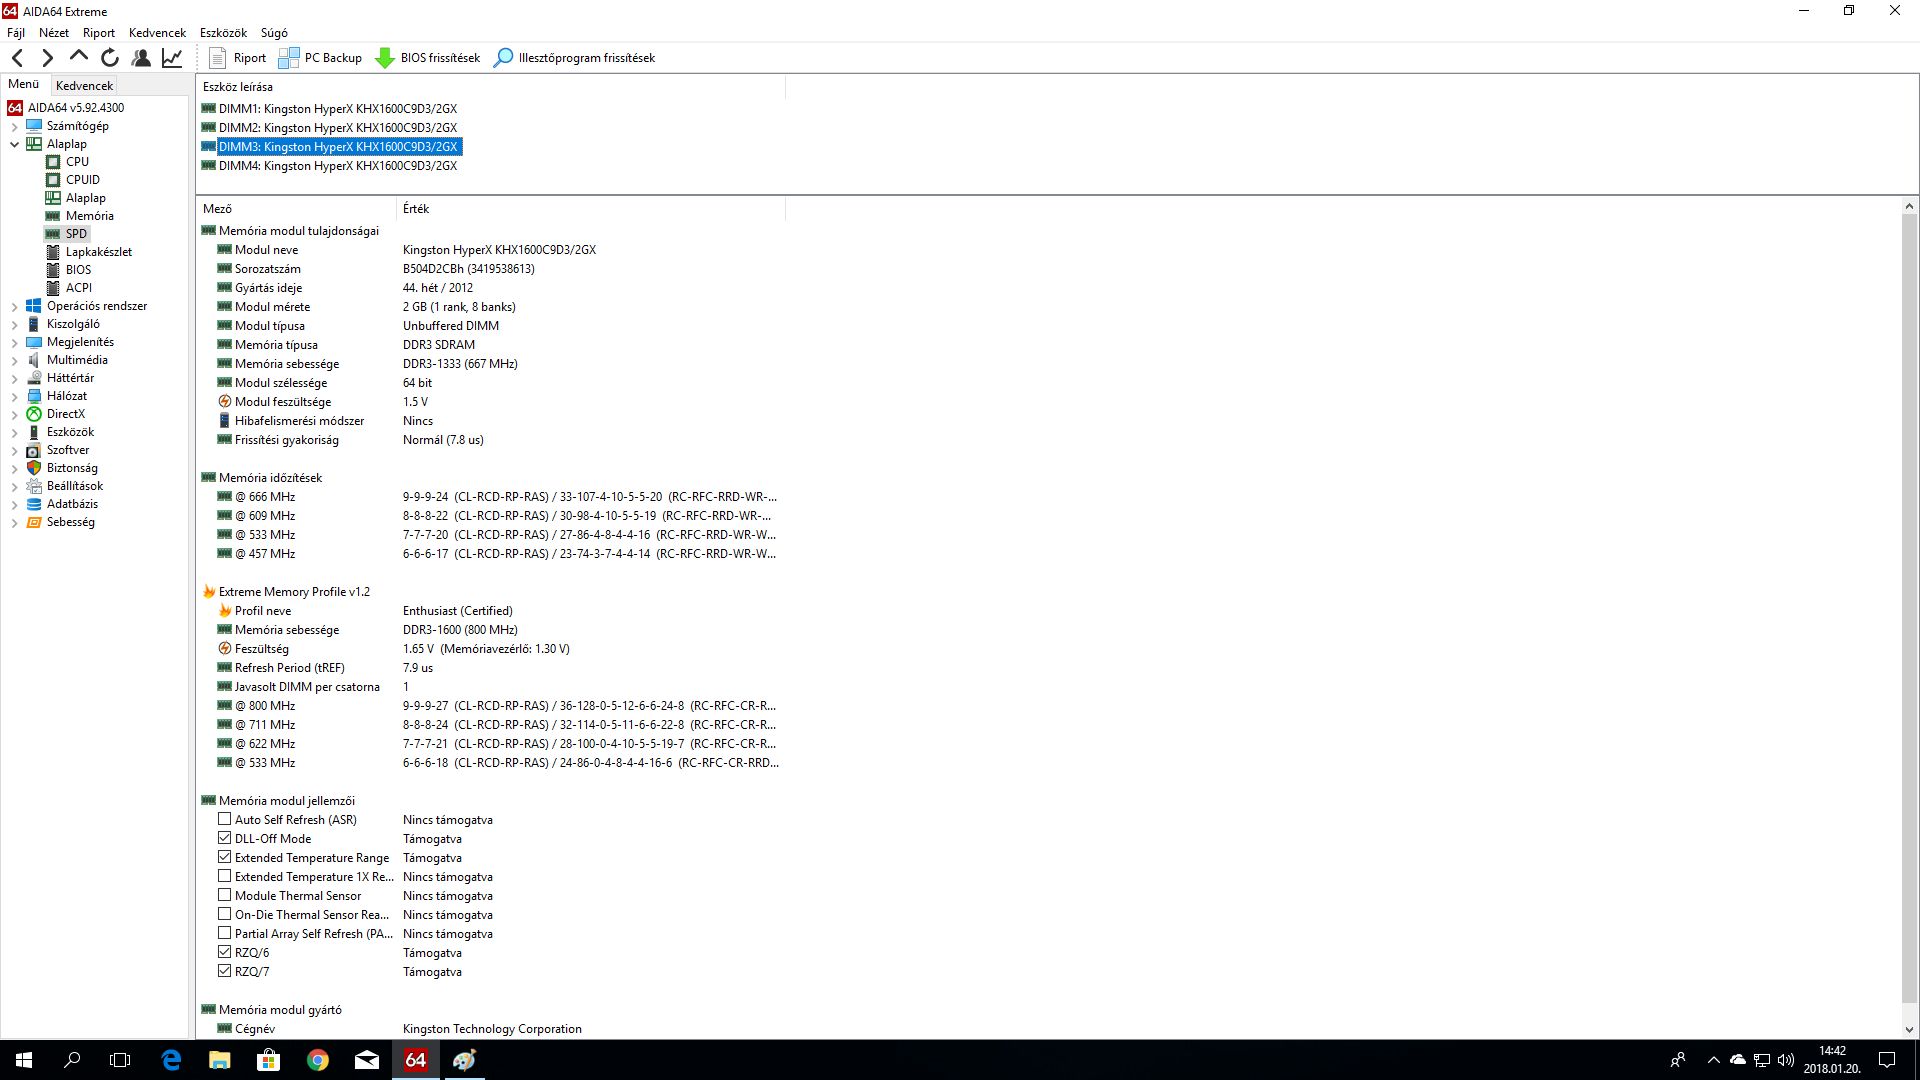The width and height of the screenshot is (1920, 1080).
Task: Open the Súgó menu
Action: [x=274, y=33]
